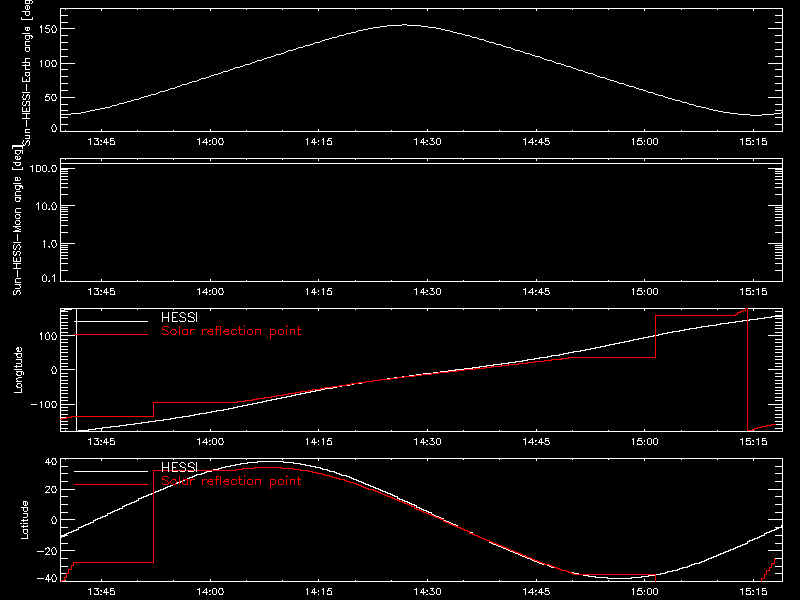
Task: Click the 100 tick on Longitude axis
Action: (49, 336)
